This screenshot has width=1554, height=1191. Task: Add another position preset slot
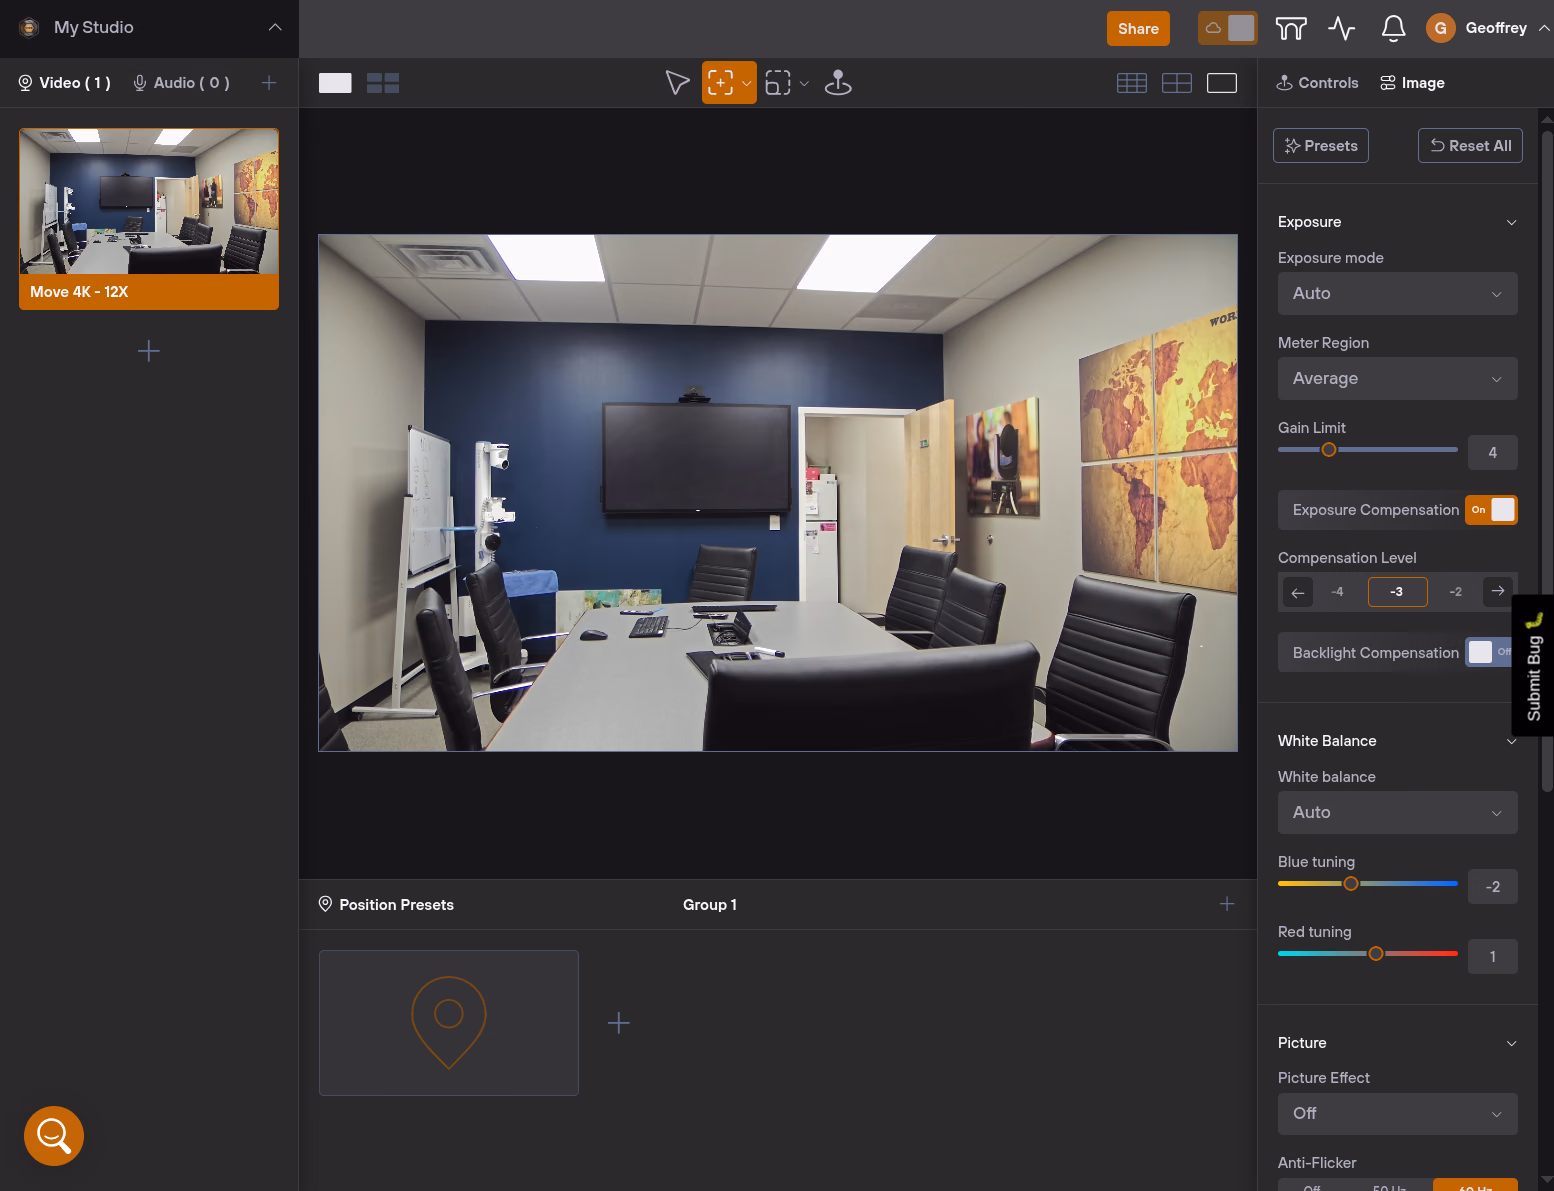coord(619,1023)
